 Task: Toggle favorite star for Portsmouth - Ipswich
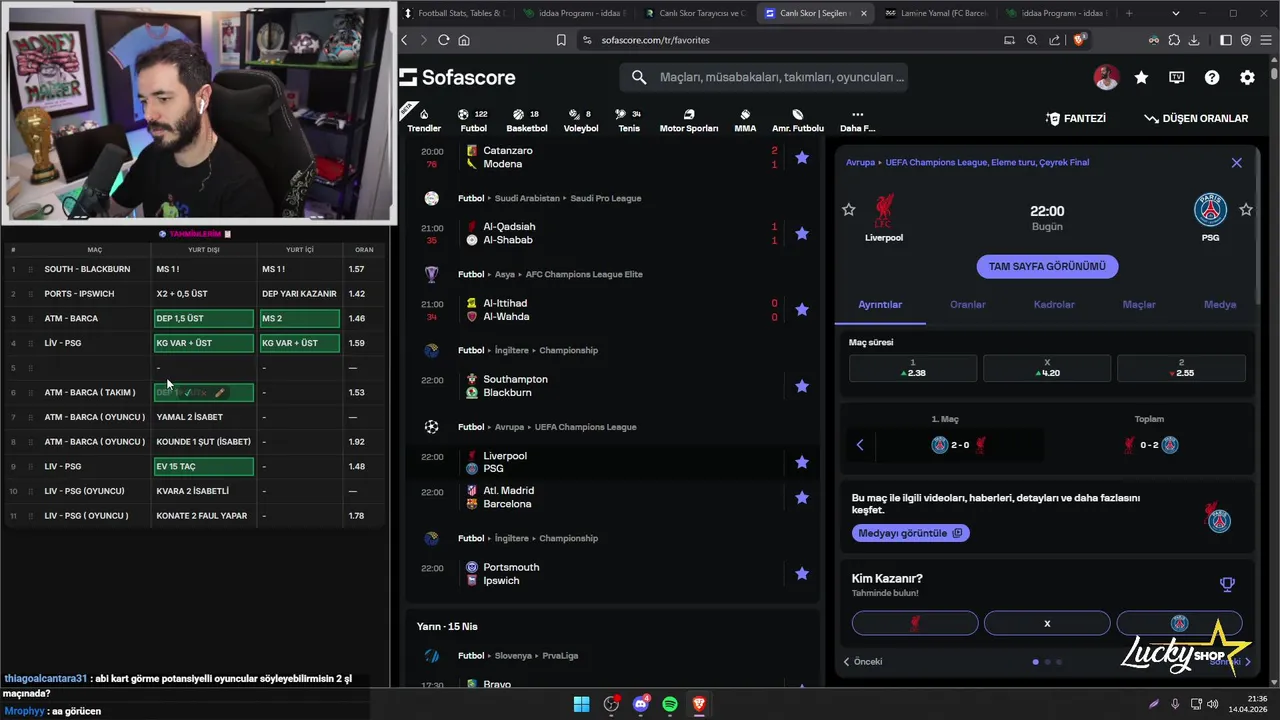coord(802,573)
